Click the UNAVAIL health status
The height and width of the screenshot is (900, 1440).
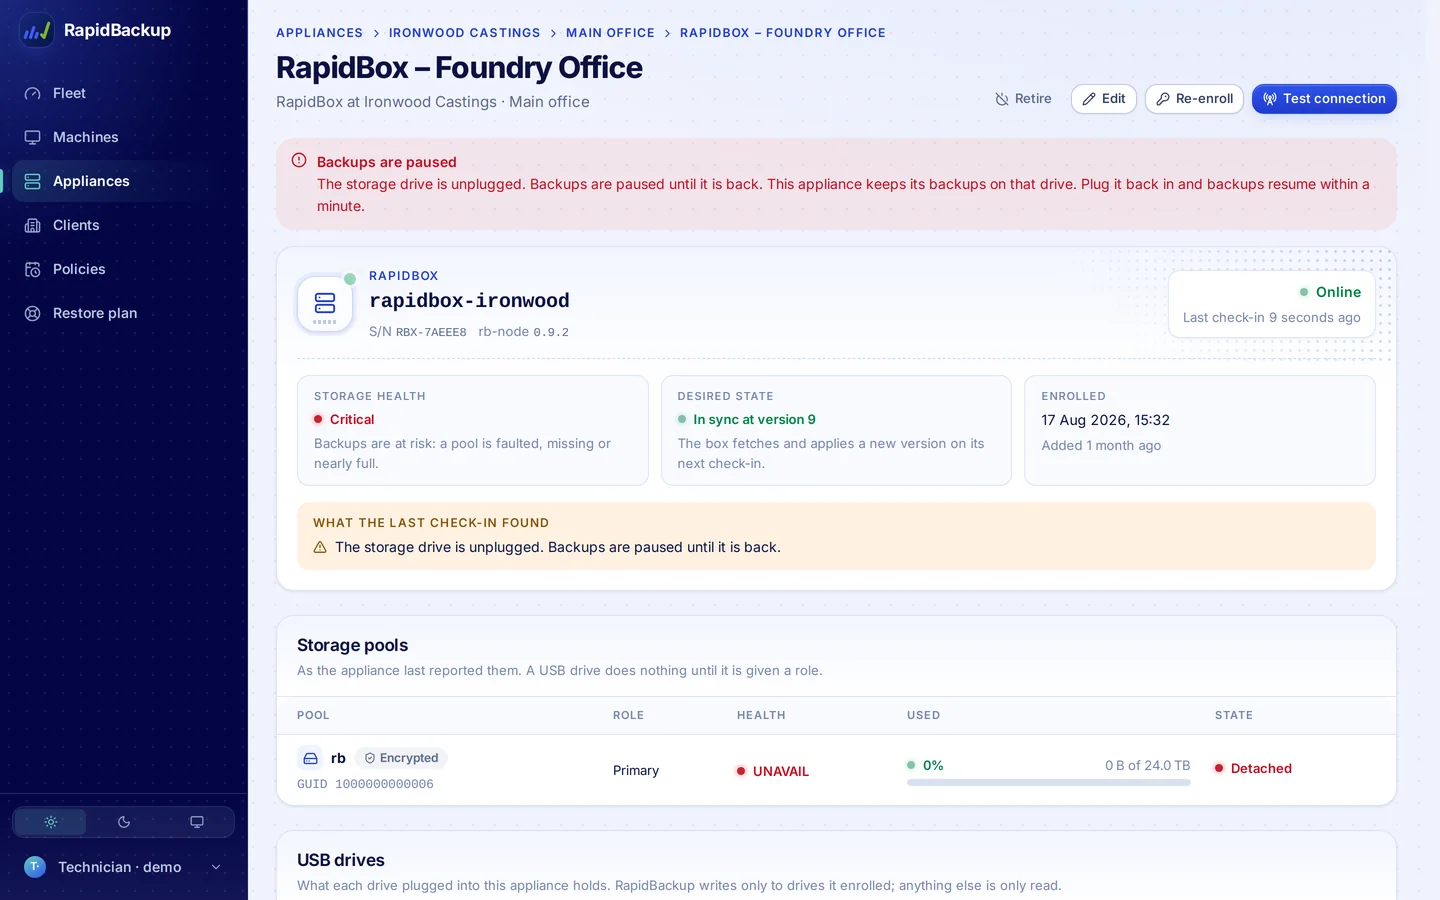773,771
